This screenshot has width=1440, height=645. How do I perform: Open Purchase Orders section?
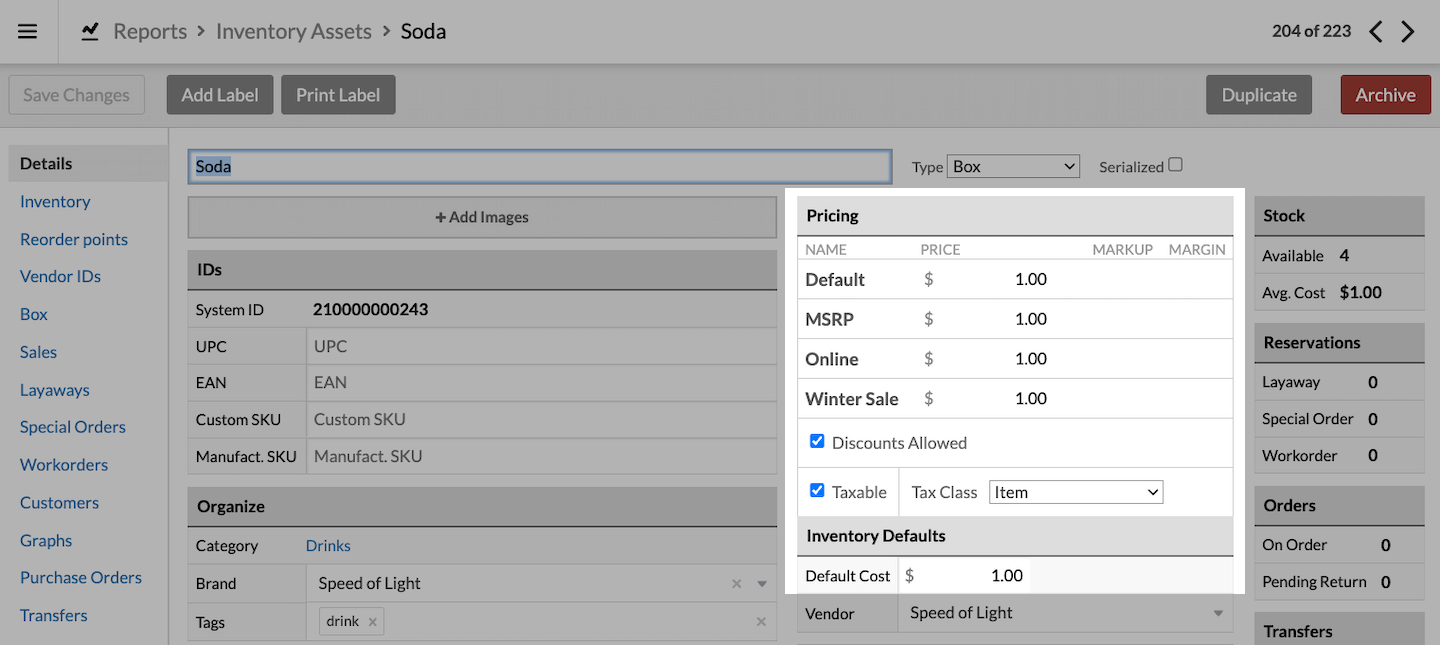[x=81, y=578]
